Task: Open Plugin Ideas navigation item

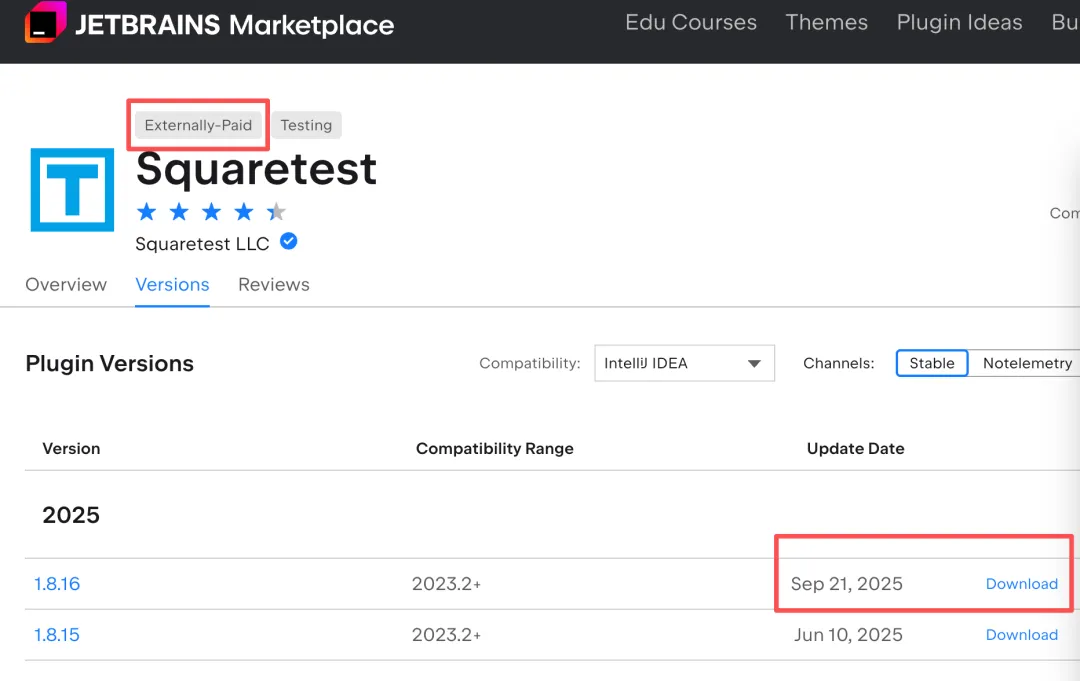Action: click(x=959, y=23)
